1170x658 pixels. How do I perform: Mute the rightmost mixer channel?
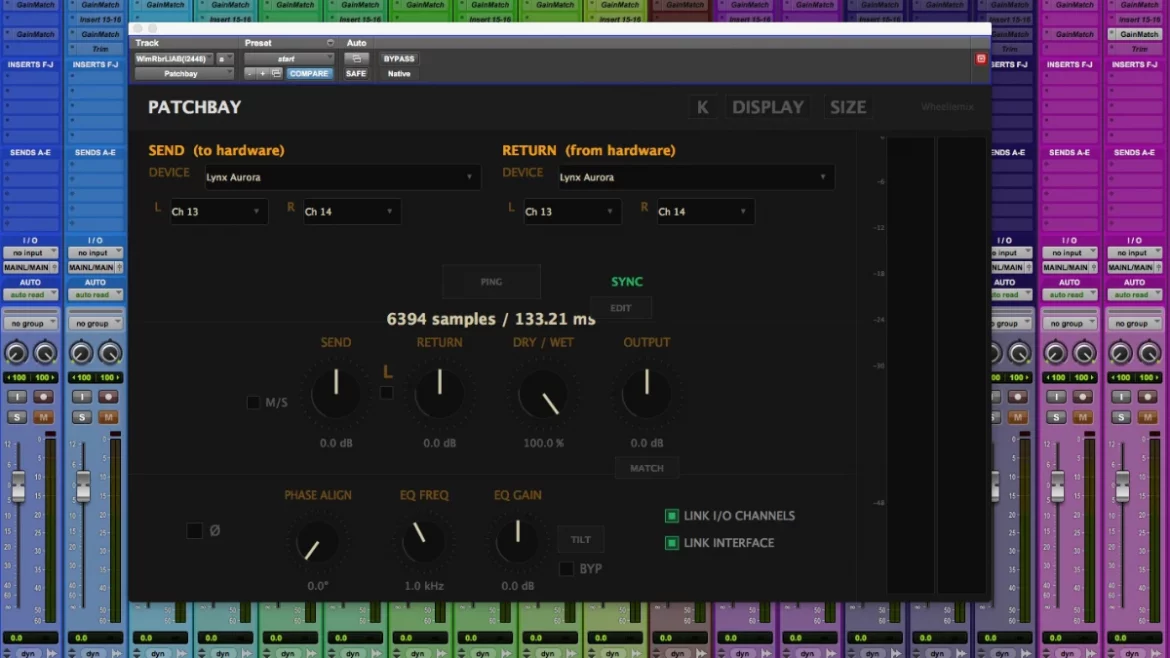[1148, 417]
